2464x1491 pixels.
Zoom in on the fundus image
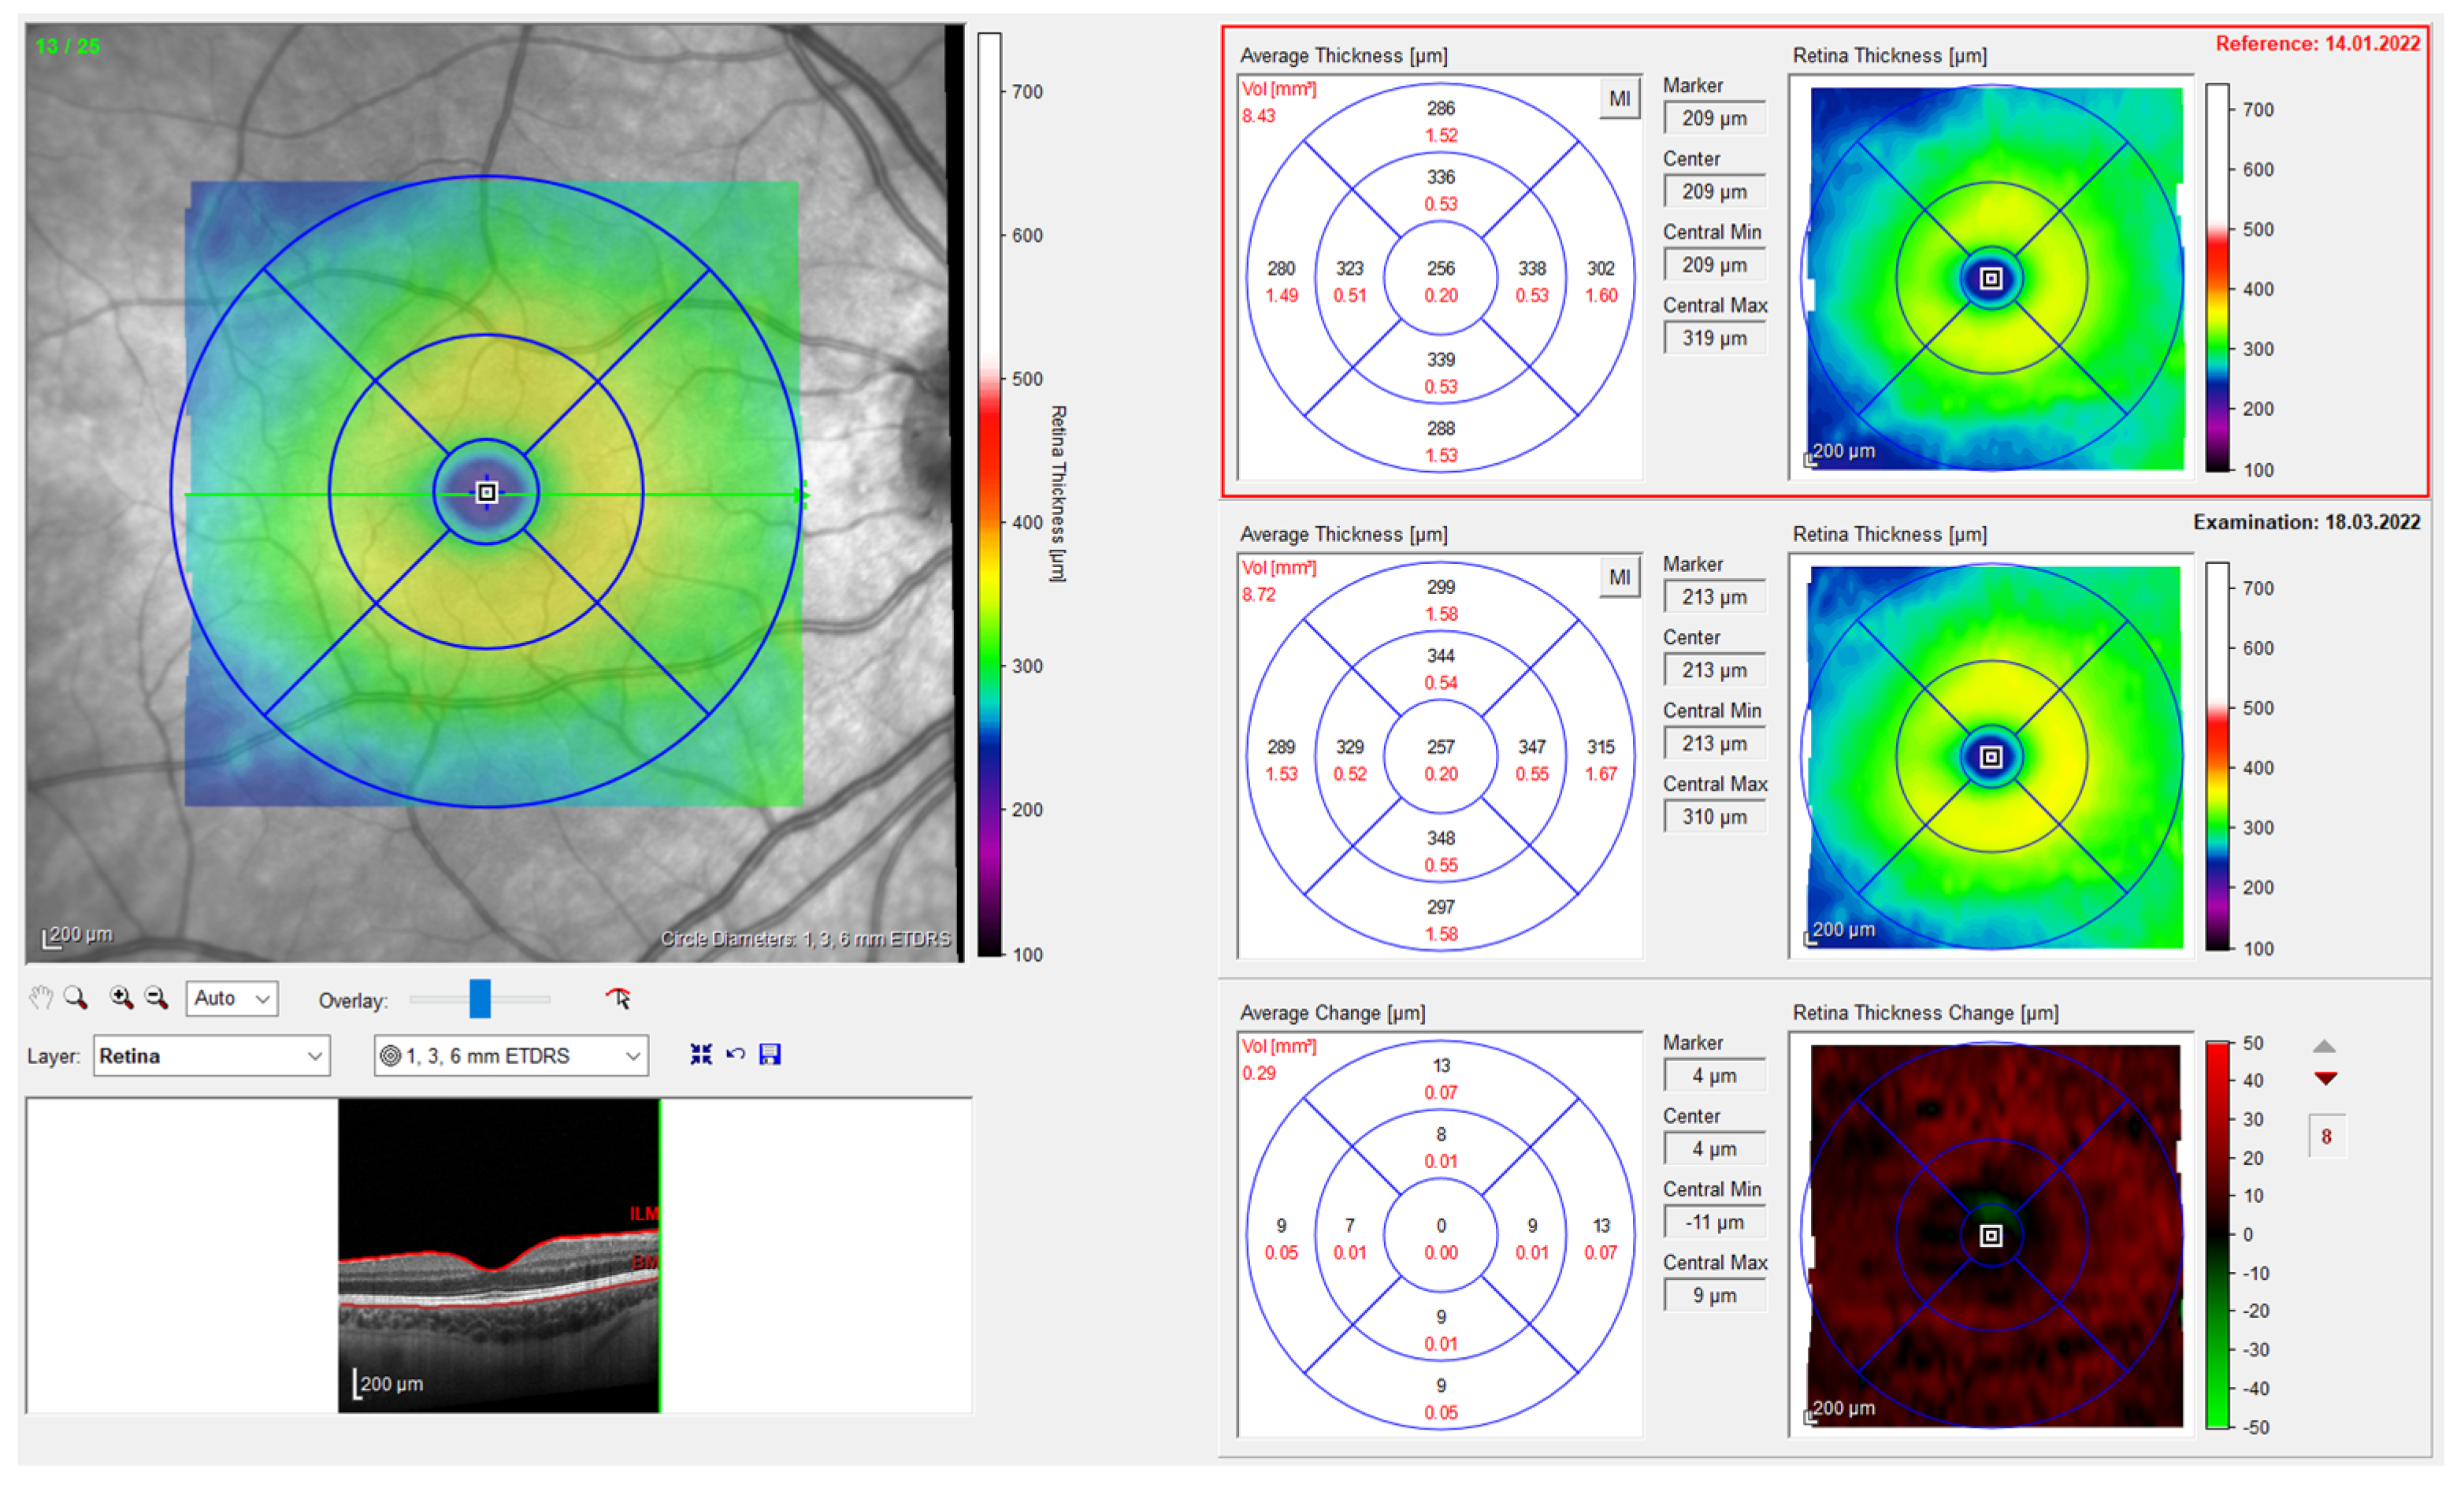(x=122, y=998)
